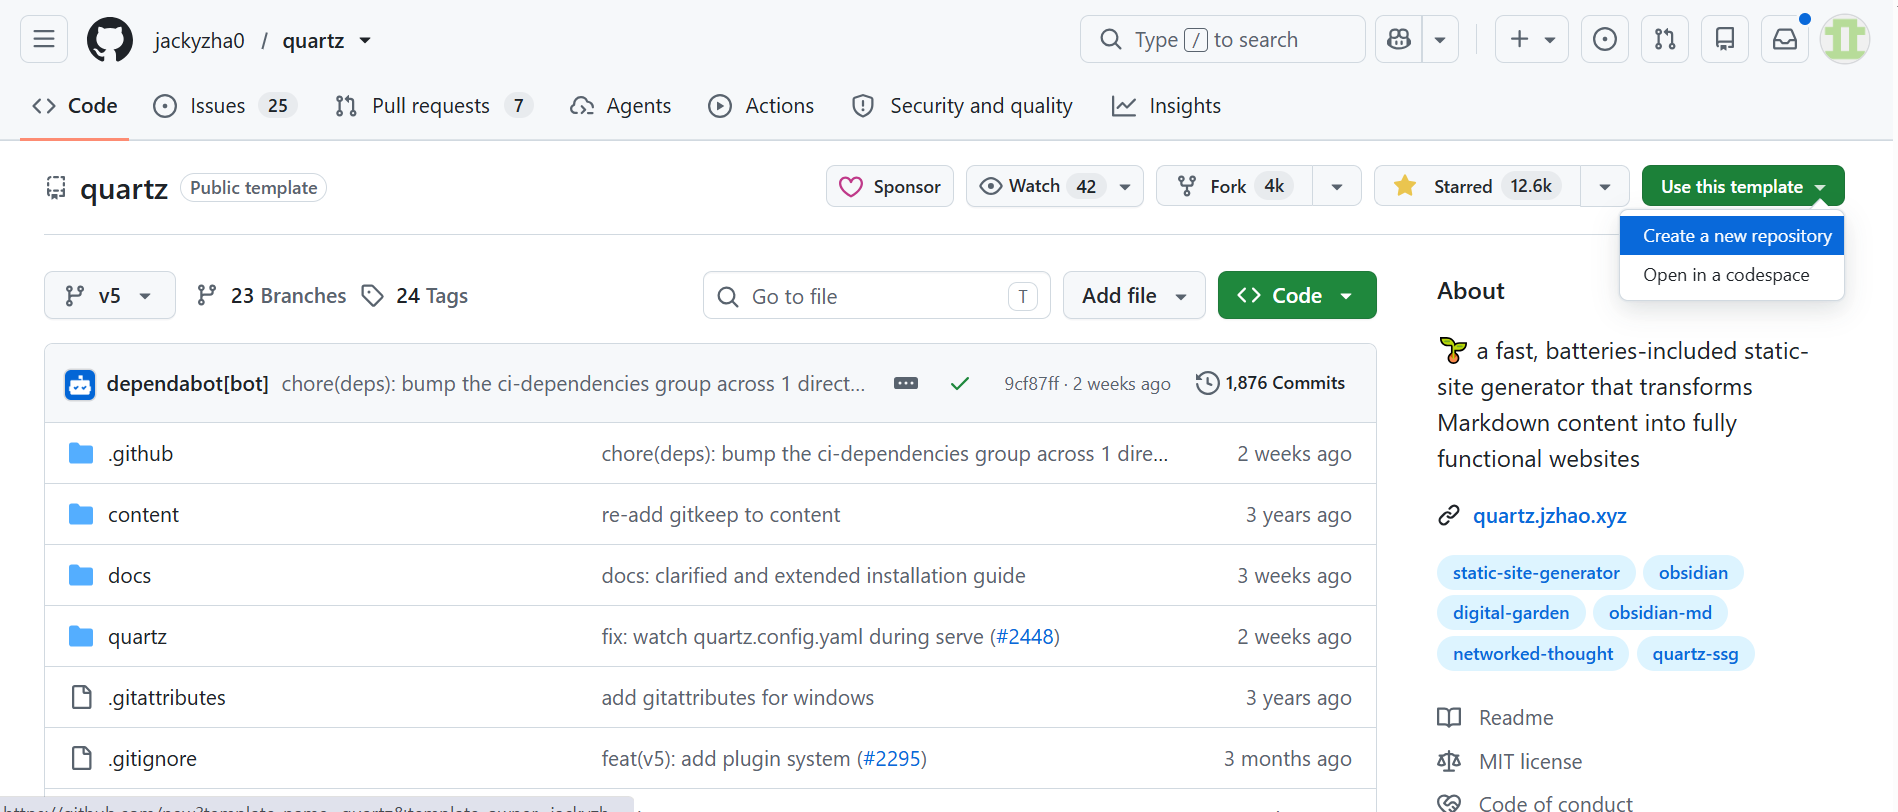Open the repositories icon in header
The image size is (1898, 812).
tap(1725, 39)
